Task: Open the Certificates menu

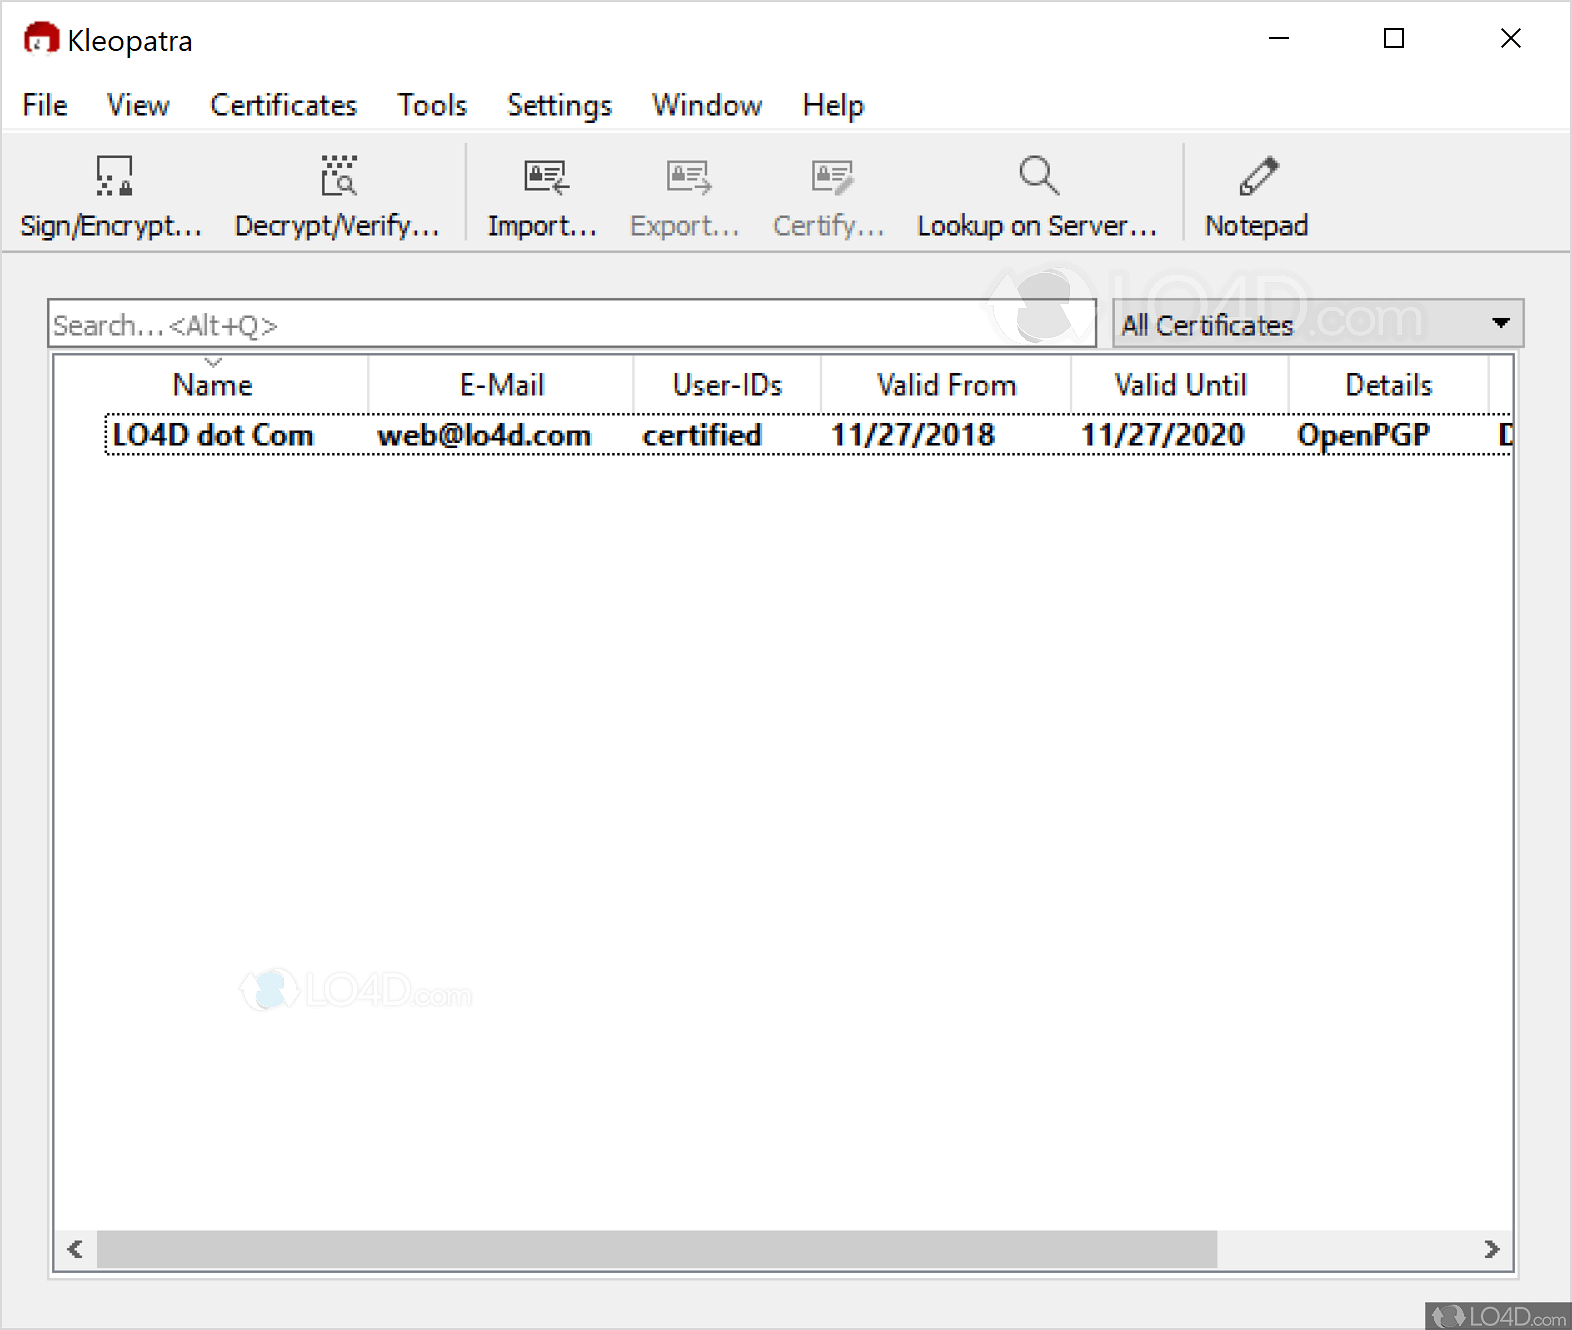Action: coord(283,105)
